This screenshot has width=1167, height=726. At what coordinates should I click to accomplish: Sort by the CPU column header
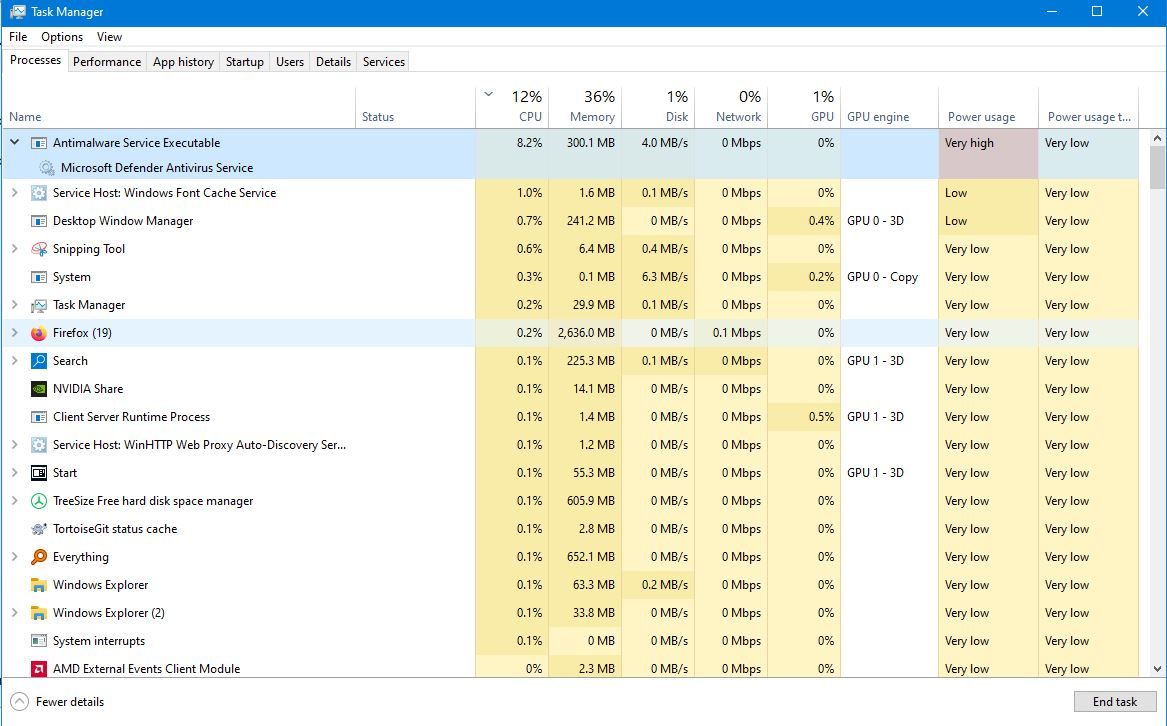512,107
